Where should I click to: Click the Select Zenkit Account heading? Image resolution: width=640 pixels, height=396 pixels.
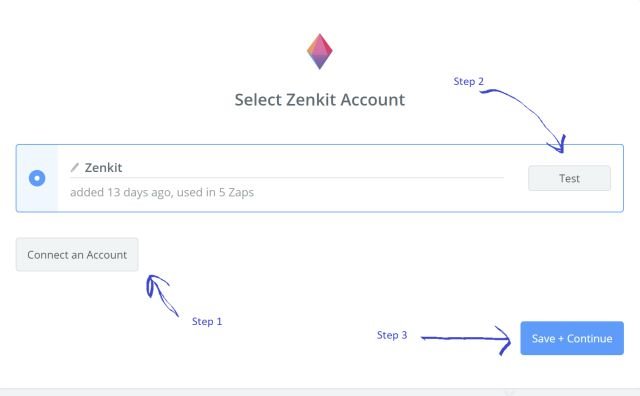[320, 100]
